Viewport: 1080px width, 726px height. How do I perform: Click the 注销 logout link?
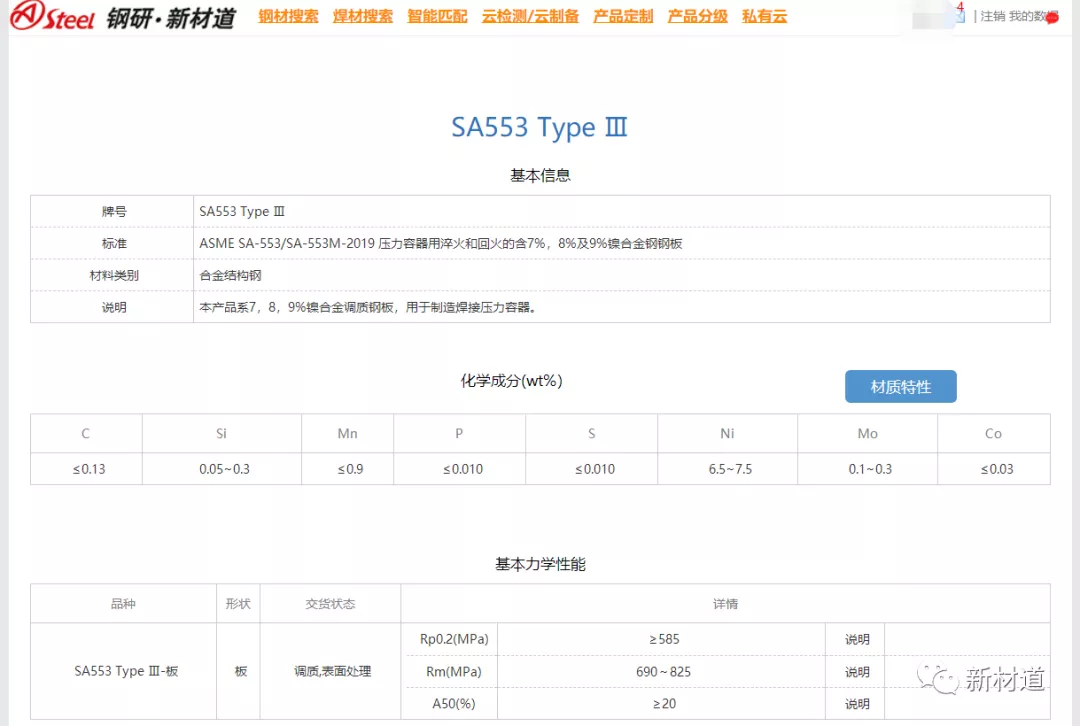coord(992,17)
